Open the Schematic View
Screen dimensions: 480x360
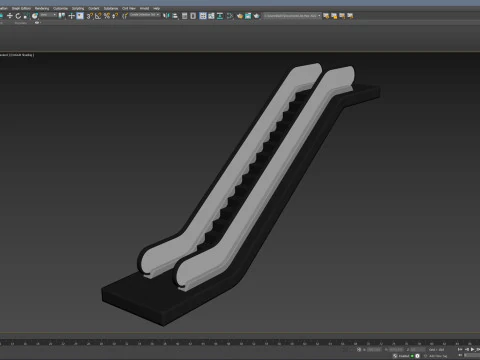pos(220,16)
